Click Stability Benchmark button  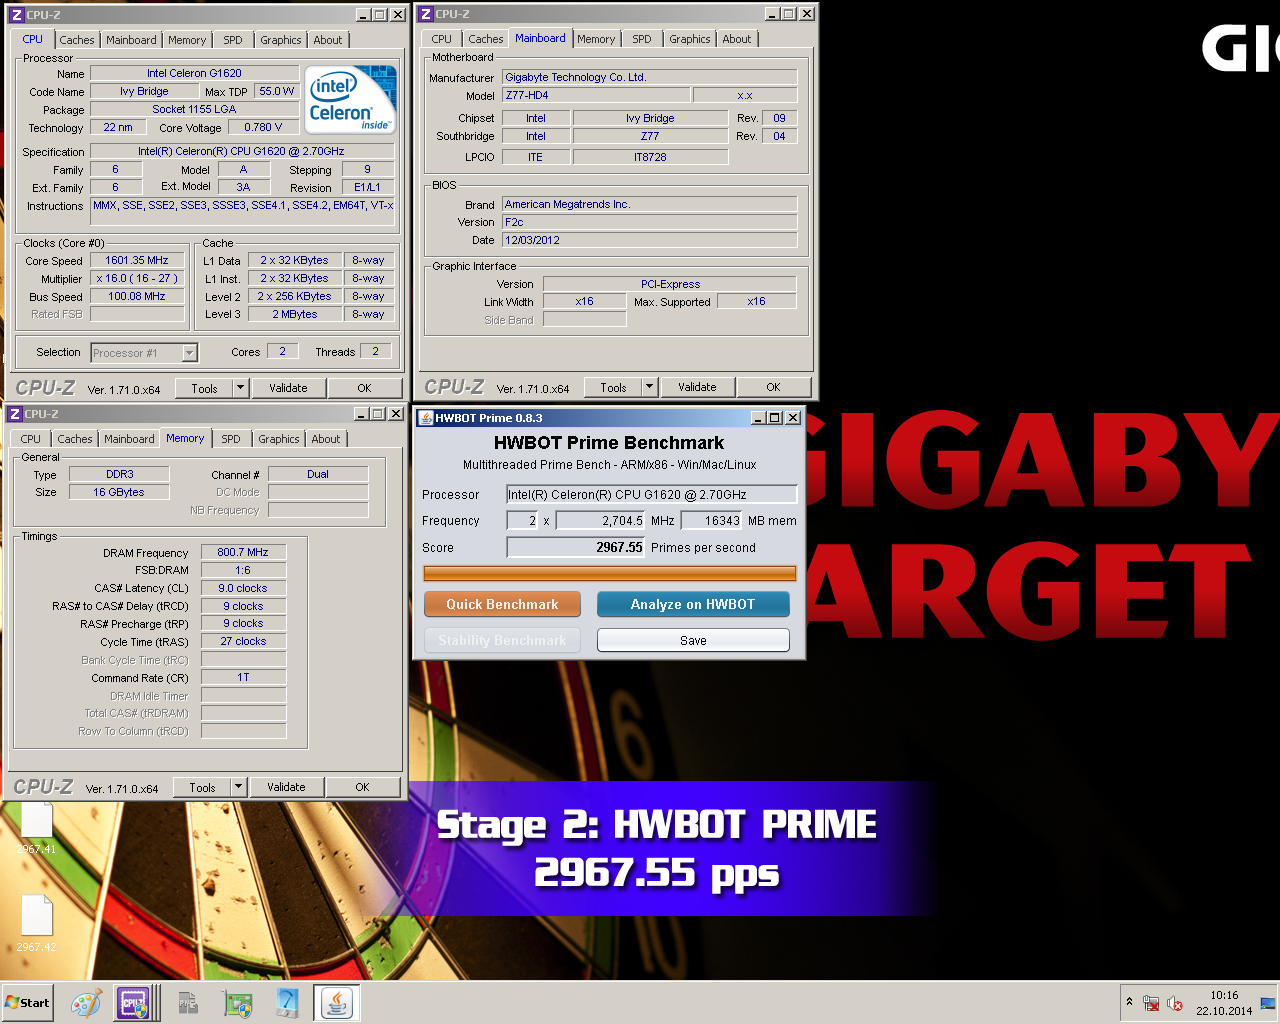[502, 640]
